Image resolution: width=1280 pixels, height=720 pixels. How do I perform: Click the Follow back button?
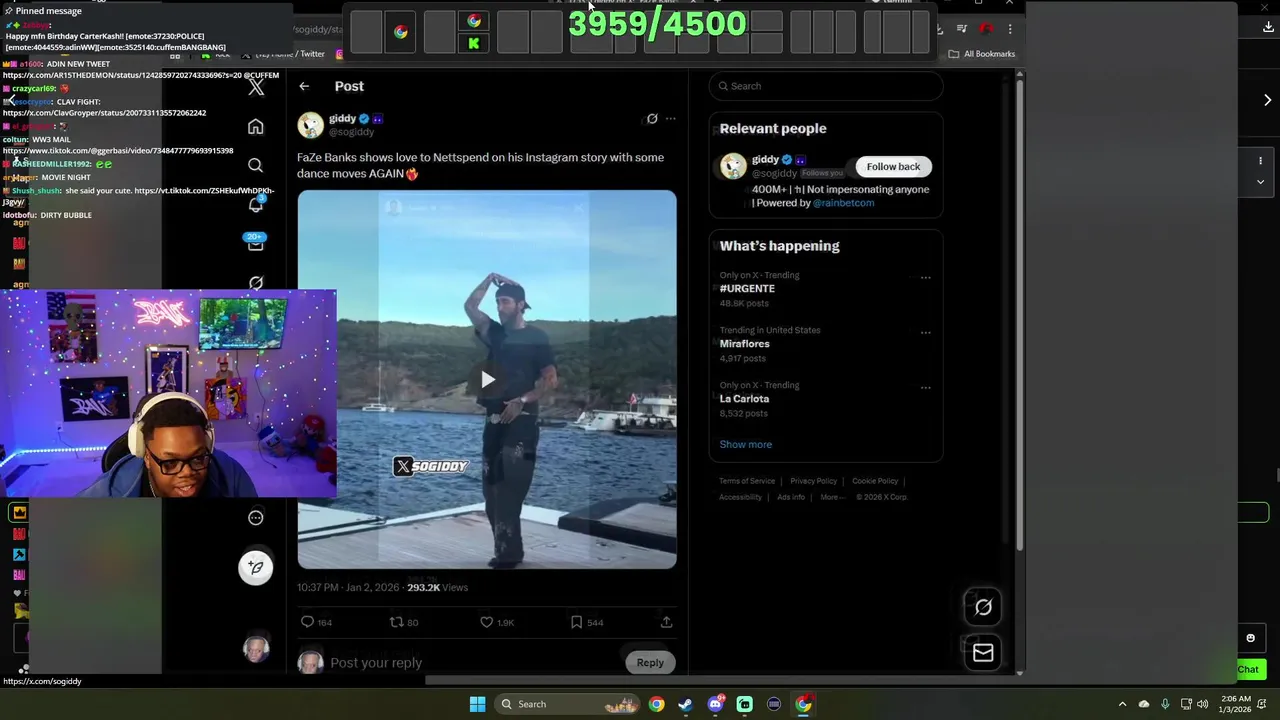pos(893,167)
